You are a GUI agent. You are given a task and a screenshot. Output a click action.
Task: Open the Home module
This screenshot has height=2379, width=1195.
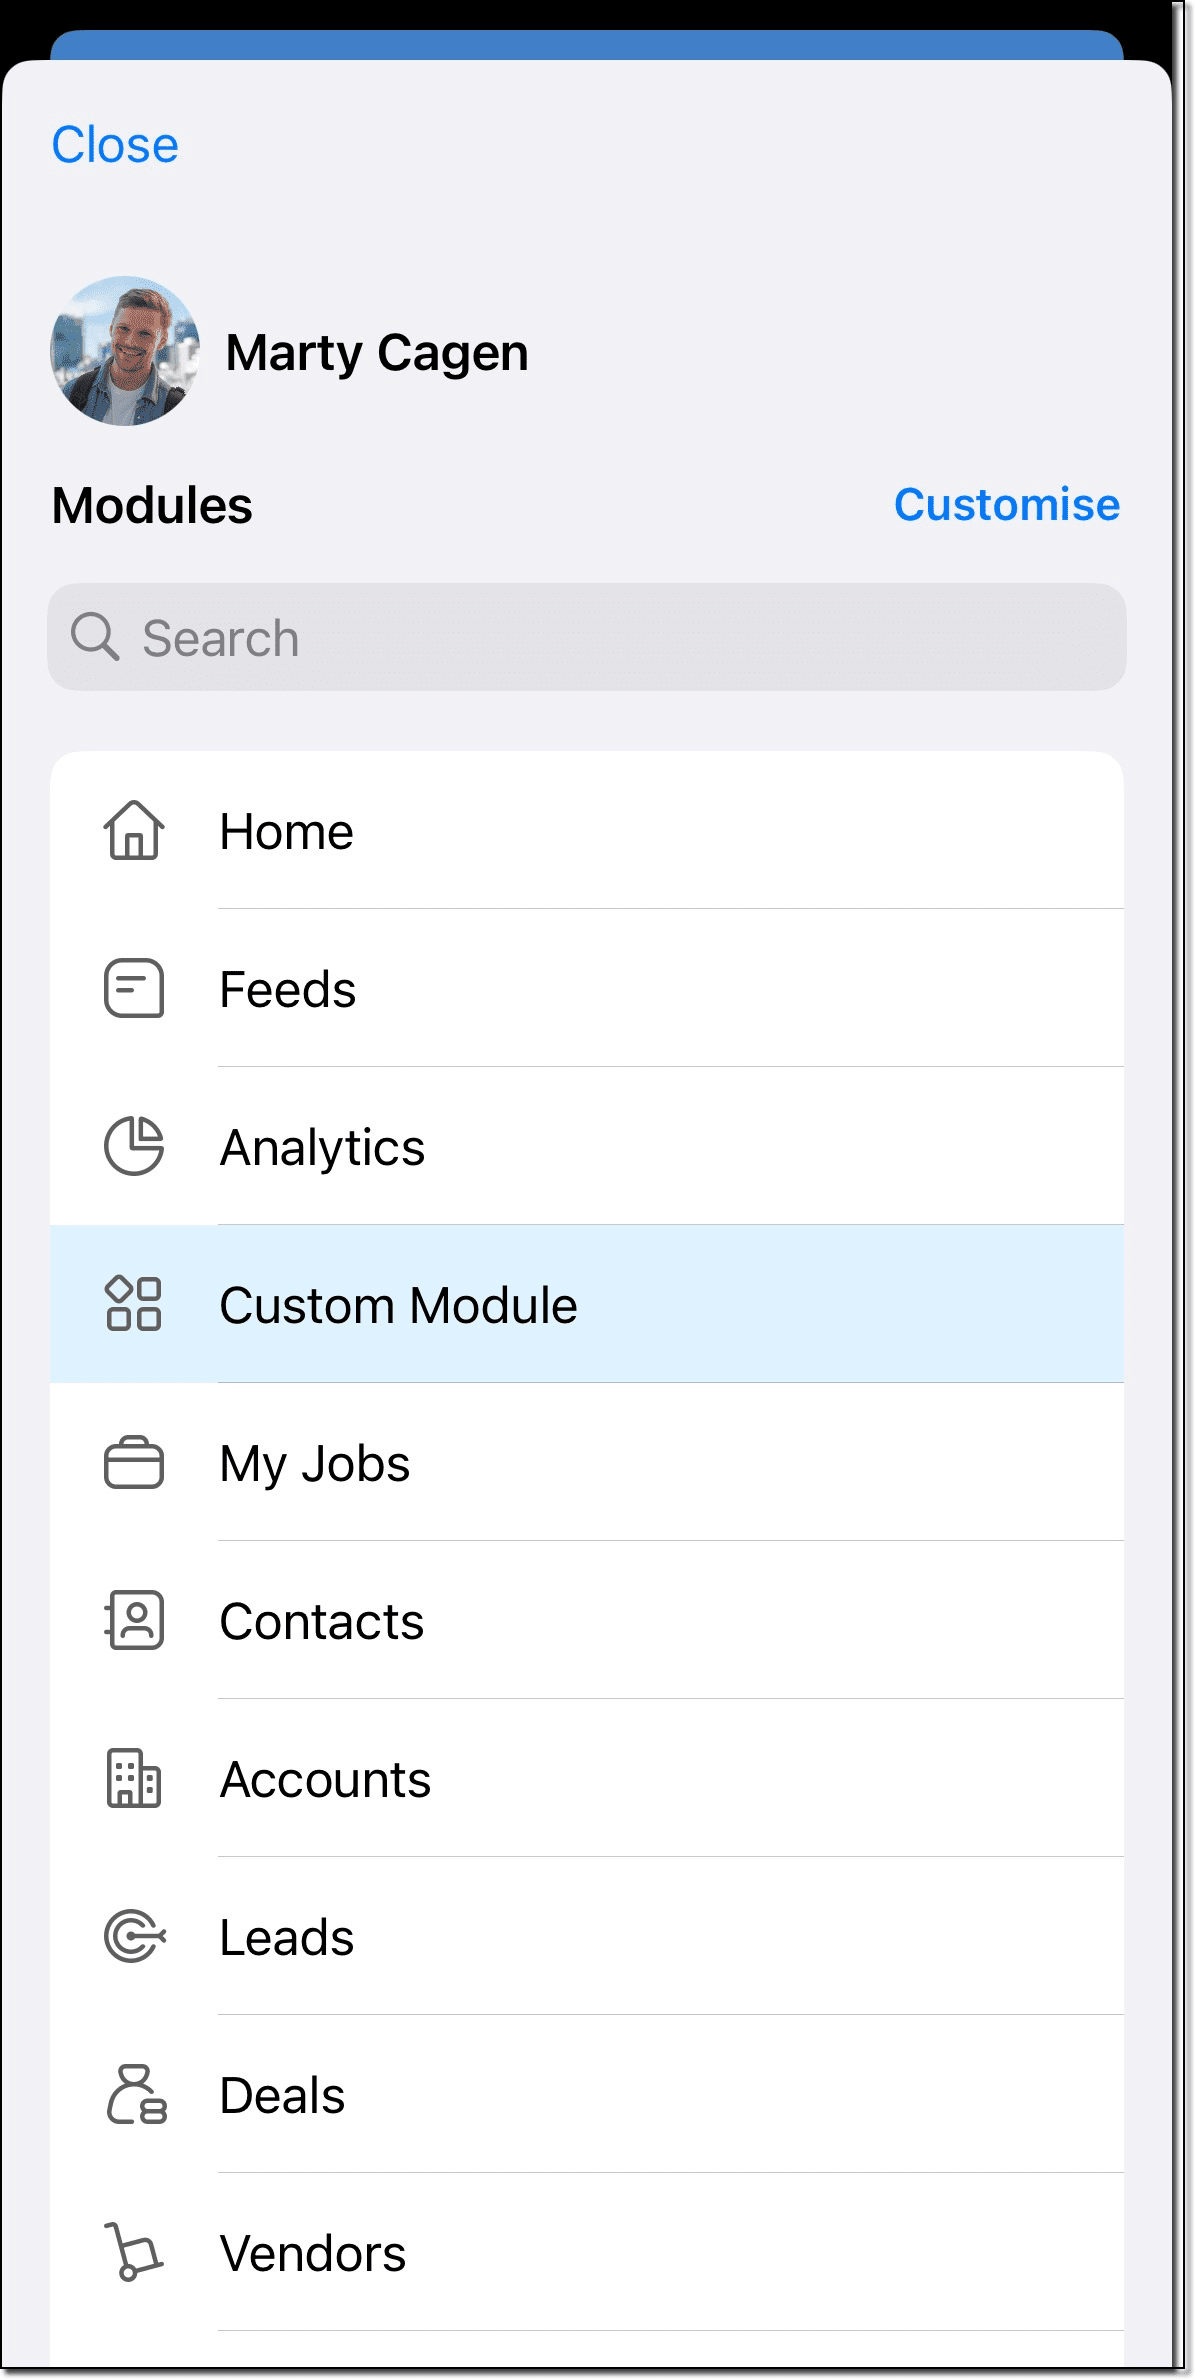tap(287, 832)
